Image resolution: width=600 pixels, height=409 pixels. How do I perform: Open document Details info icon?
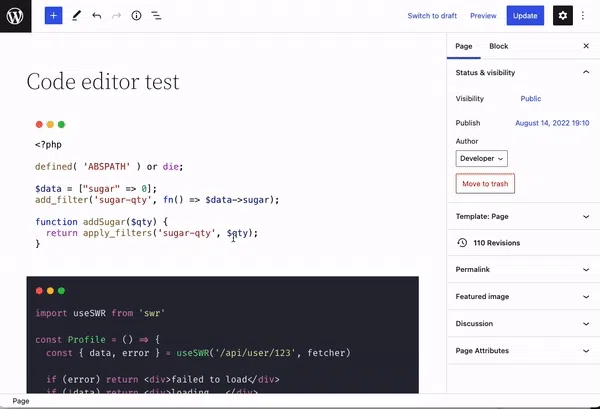tap(136, 16)
